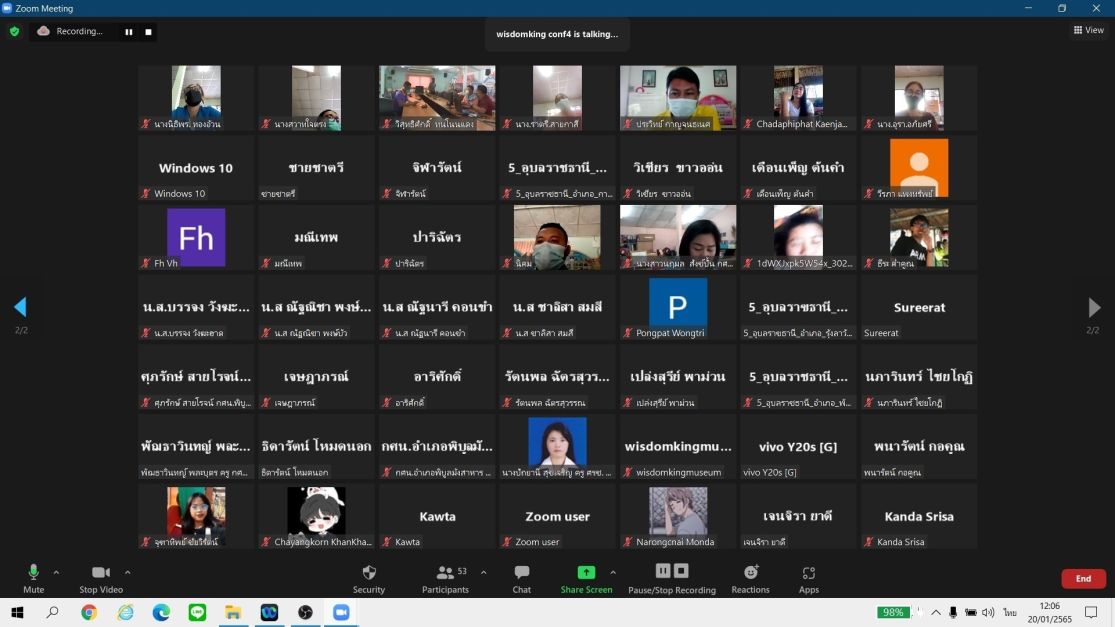Open Share Screen options arrow
1115x627 pixels.
[x=613, y=572]
